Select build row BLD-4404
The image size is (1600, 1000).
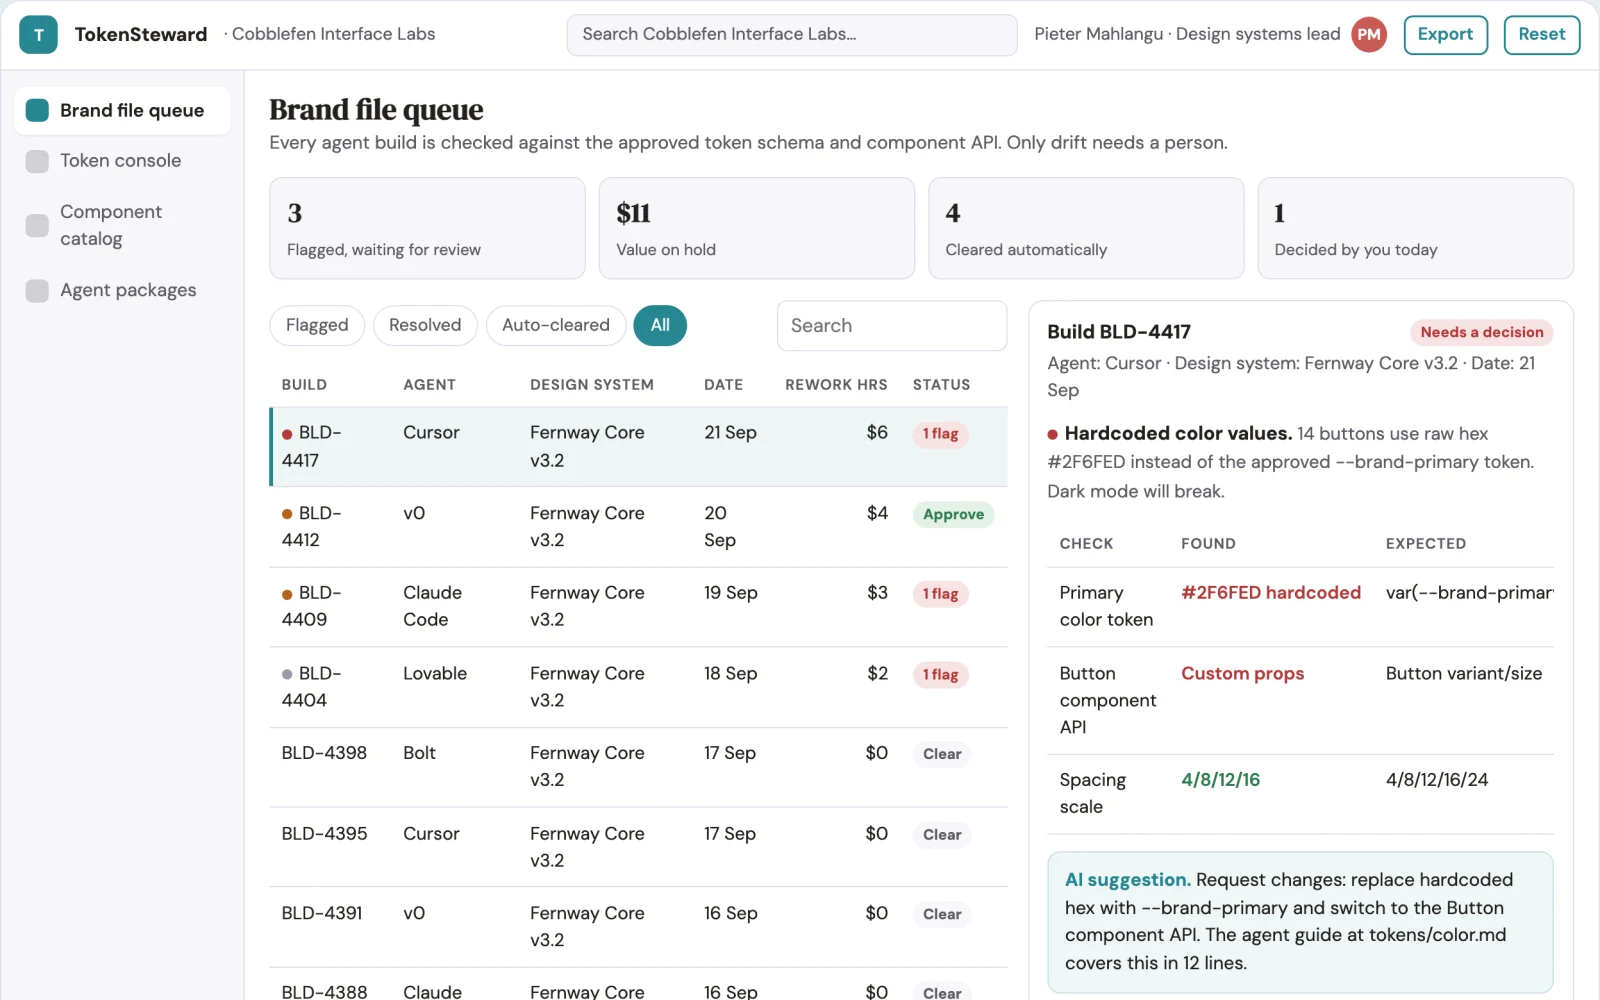639,687
